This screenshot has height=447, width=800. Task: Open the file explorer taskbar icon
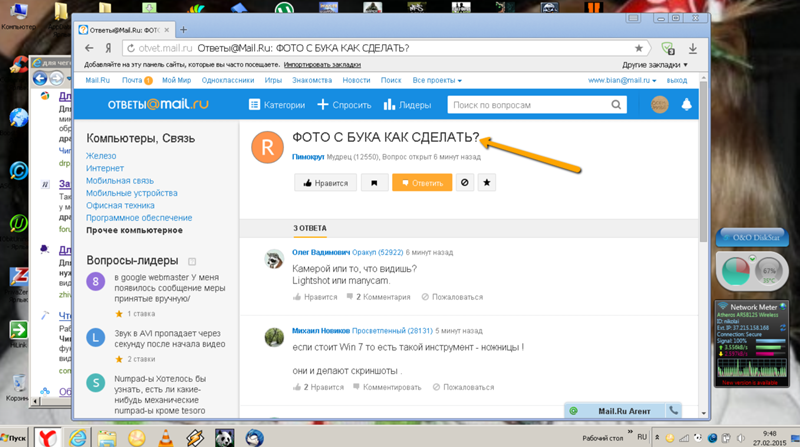click(x=107, y=438)
